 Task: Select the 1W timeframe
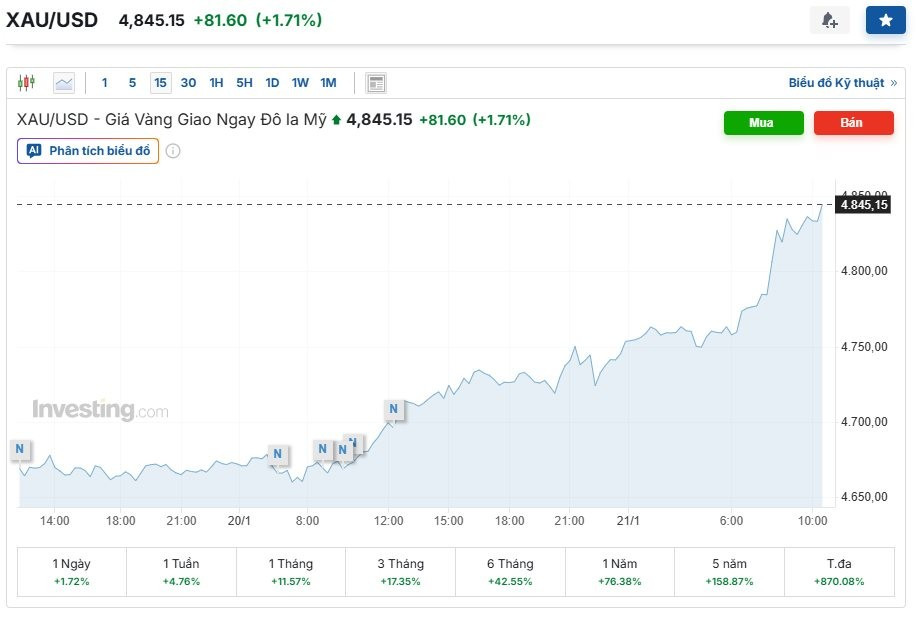[300, 83]
